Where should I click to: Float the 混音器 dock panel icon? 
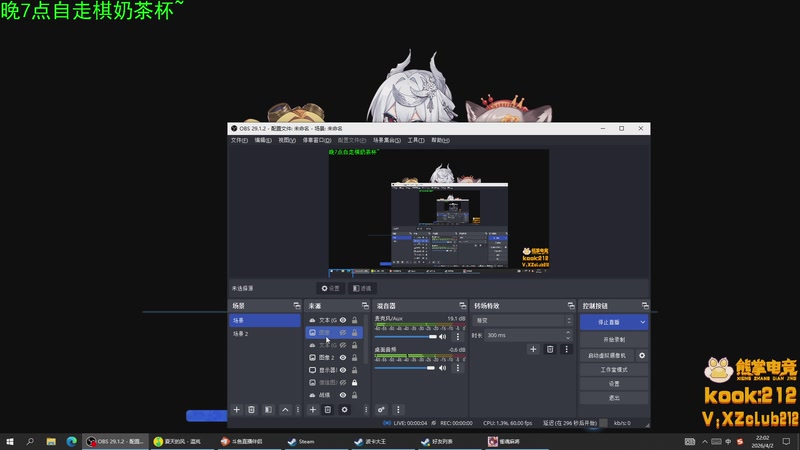462,306
